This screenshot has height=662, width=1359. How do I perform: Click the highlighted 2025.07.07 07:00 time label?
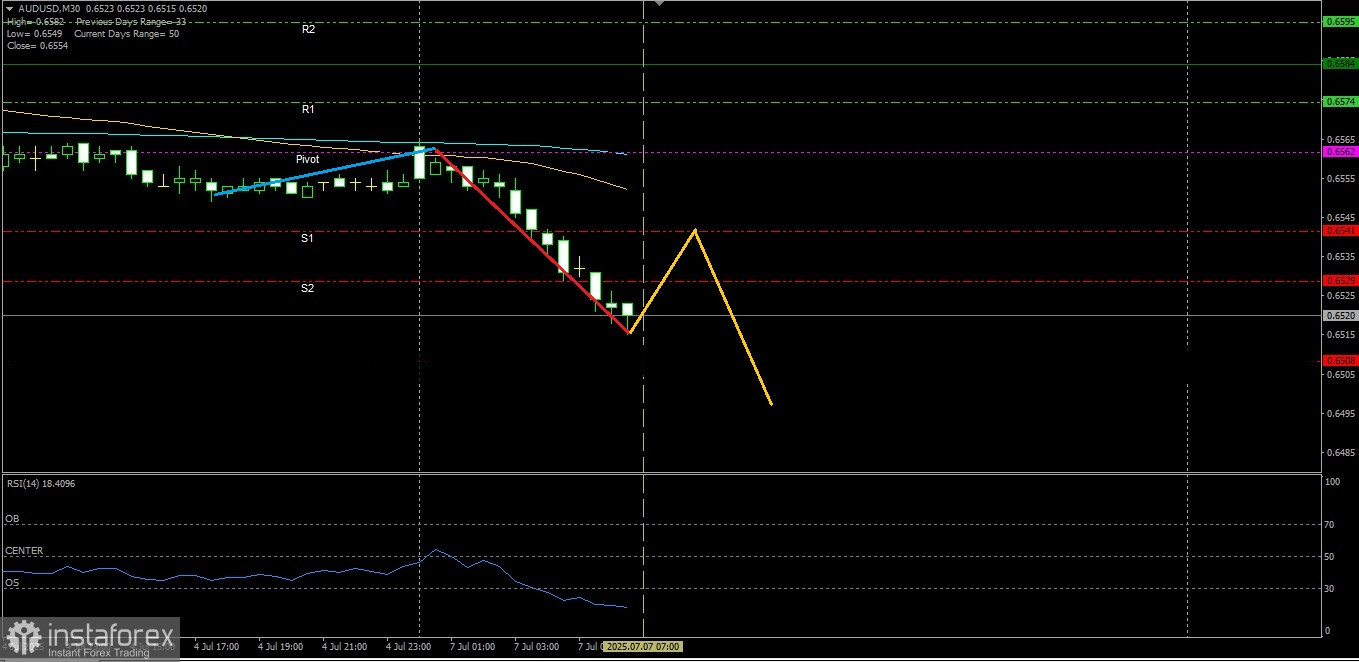(x=644, y=647)
